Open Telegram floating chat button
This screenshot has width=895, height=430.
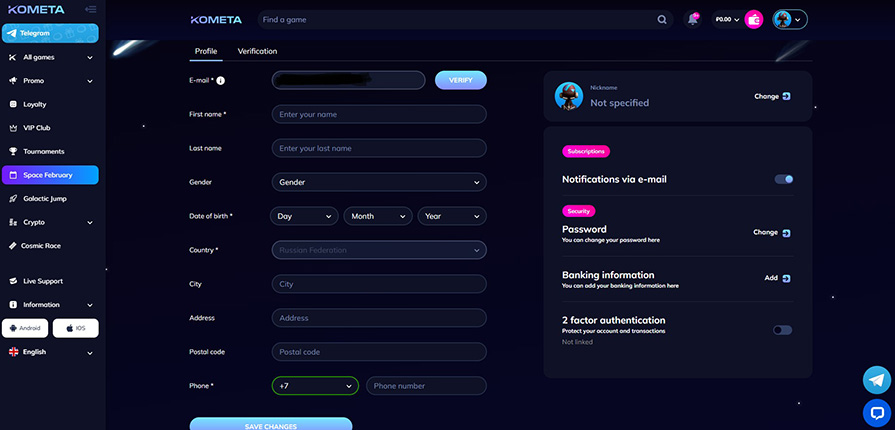click(x=876, y=380)
